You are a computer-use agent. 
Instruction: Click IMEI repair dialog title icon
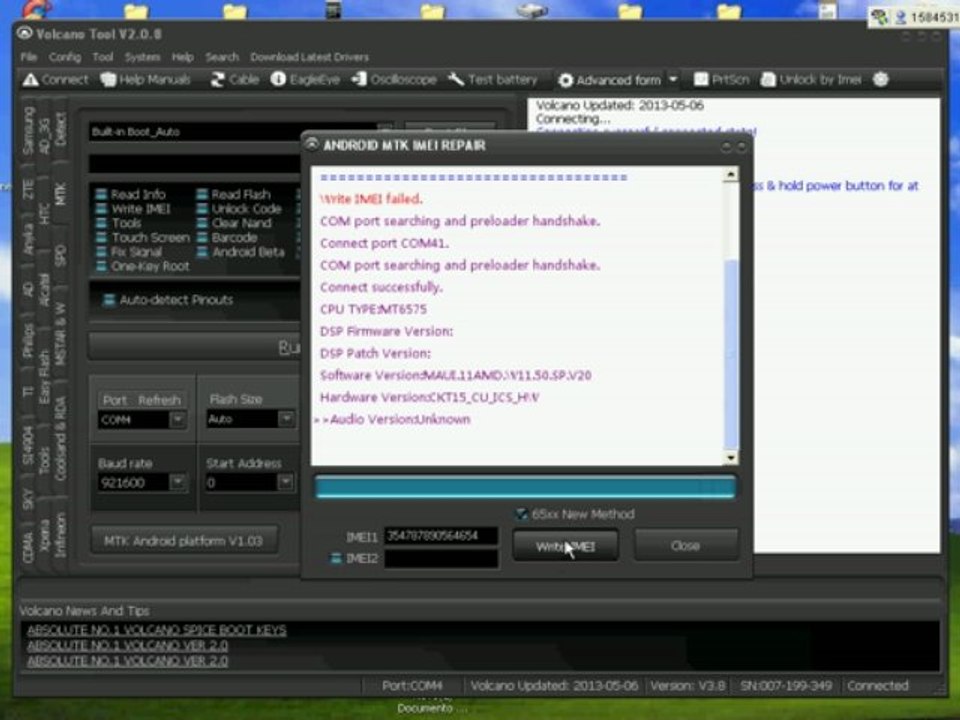pos(312,144)
